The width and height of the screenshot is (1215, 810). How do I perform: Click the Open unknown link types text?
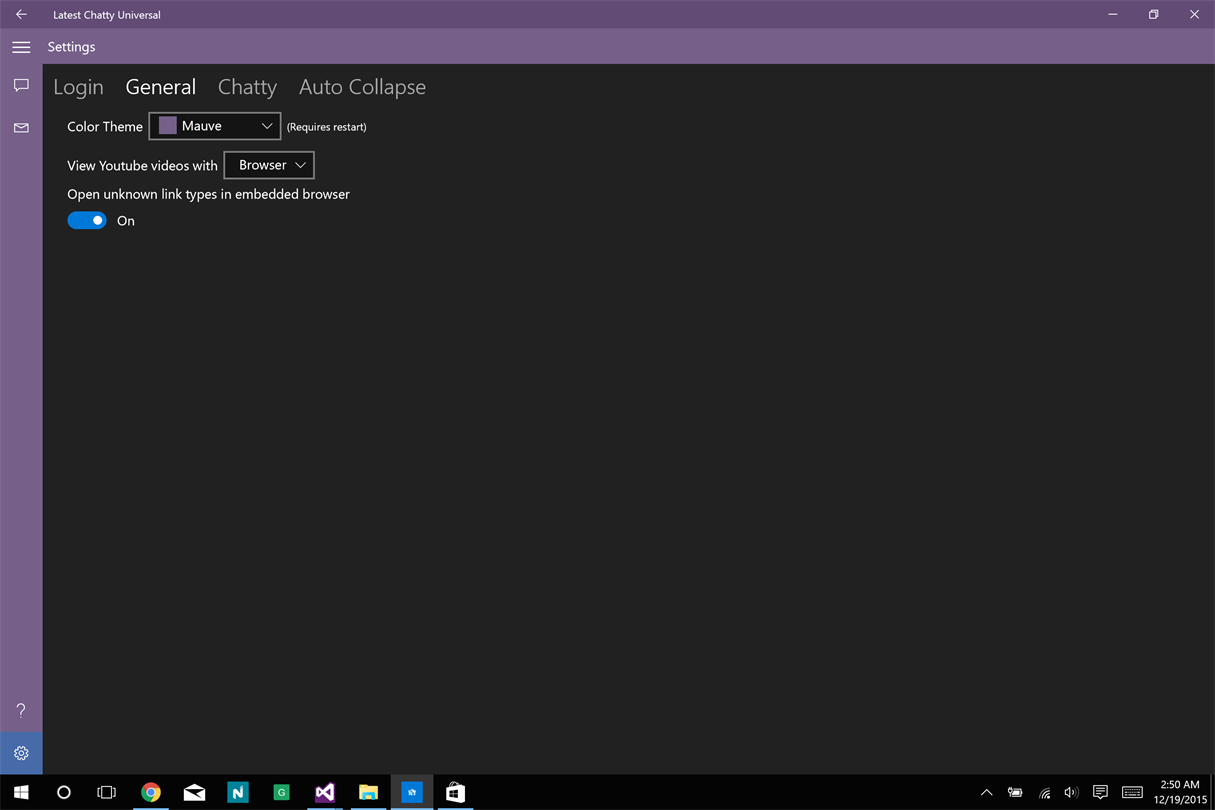click(x=208, y=194)
